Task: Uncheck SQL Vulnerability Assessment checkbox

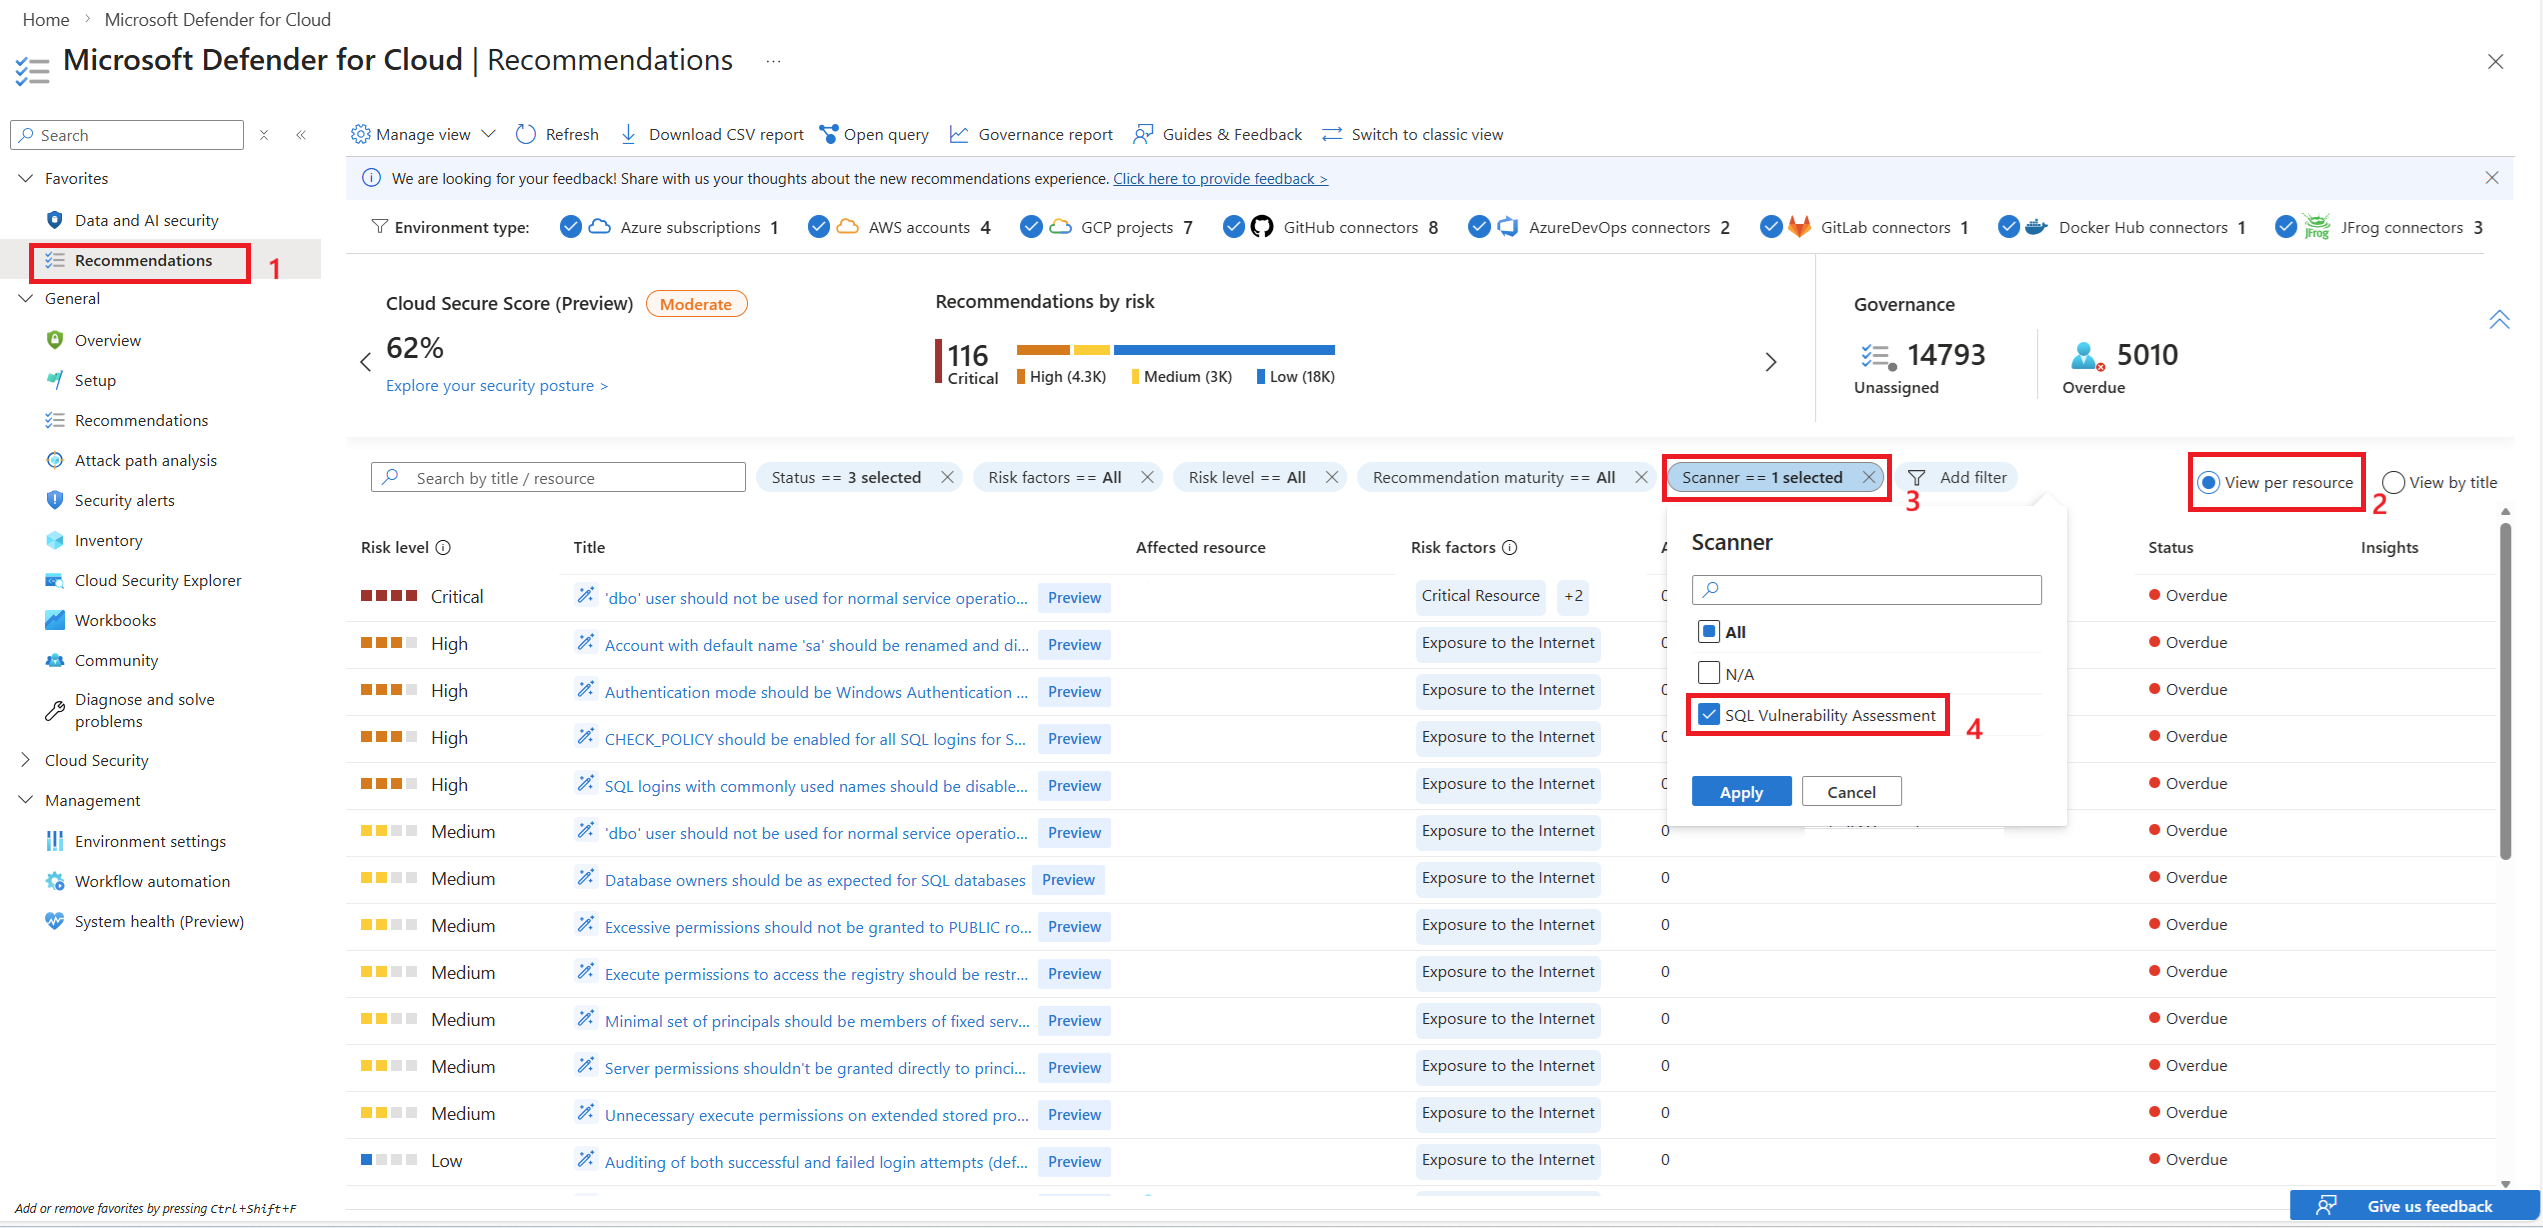Action: click(x=1709, y=715)
